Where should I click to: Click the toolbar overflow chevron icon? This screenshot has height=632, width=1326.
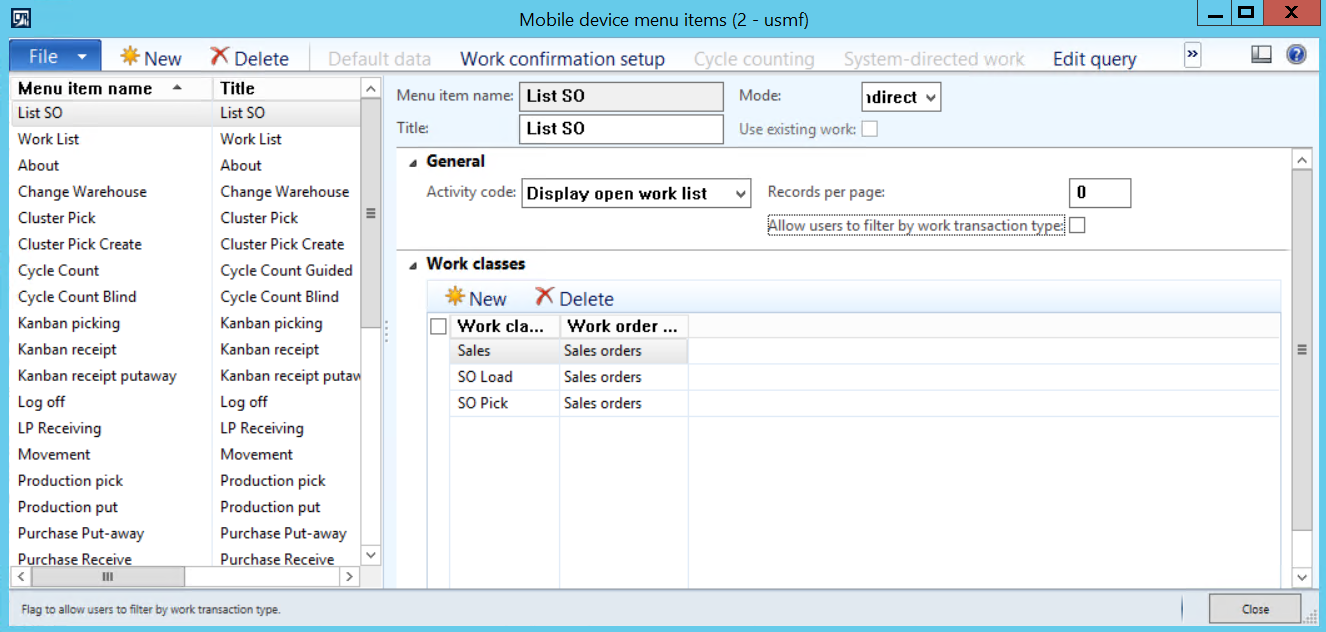click(x=1192, y=55)
